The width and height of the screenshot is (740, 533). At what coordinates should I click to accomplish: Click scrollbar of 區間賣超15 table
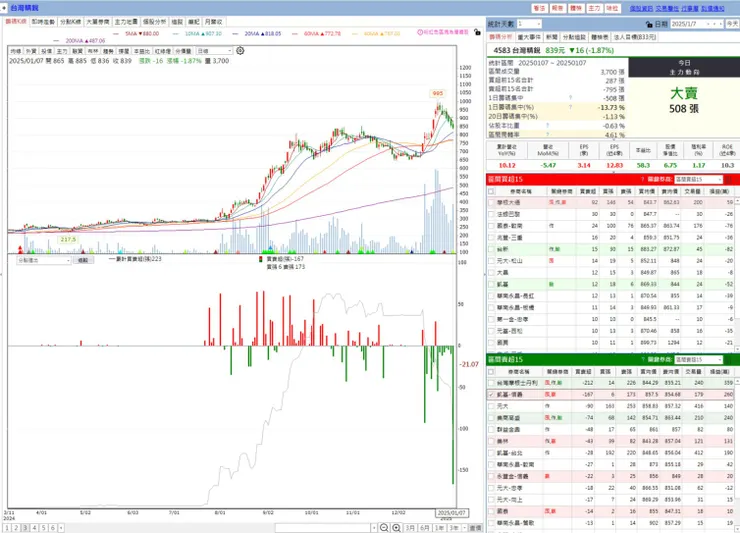pos(737,453)
